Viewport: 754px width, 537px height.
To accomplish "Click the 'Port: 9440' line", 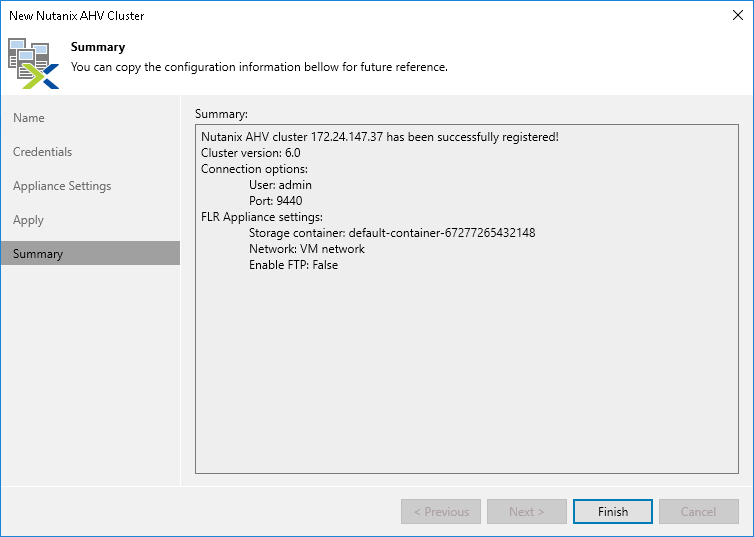I will point(276,201).
